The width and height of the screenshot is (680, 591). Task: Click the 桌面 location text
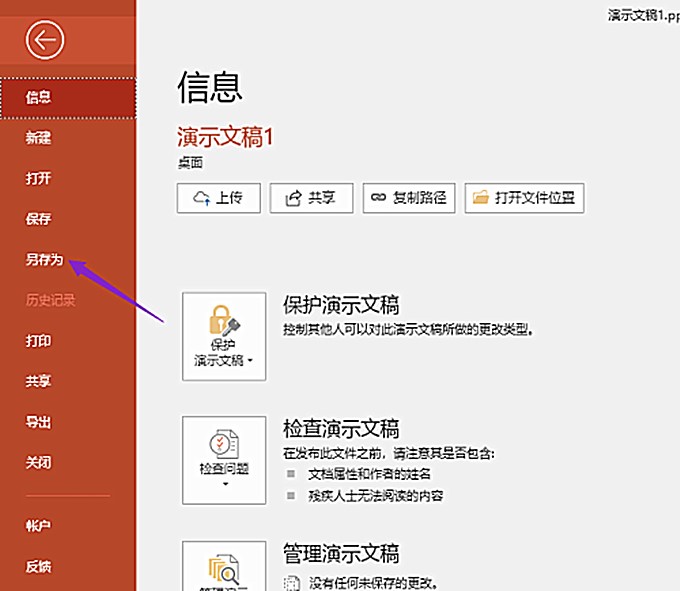tap(190, 163)
